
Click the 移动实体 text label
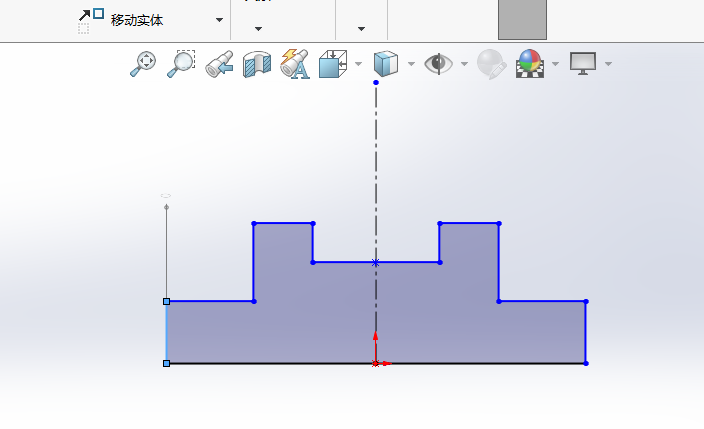tap(137, 20)
